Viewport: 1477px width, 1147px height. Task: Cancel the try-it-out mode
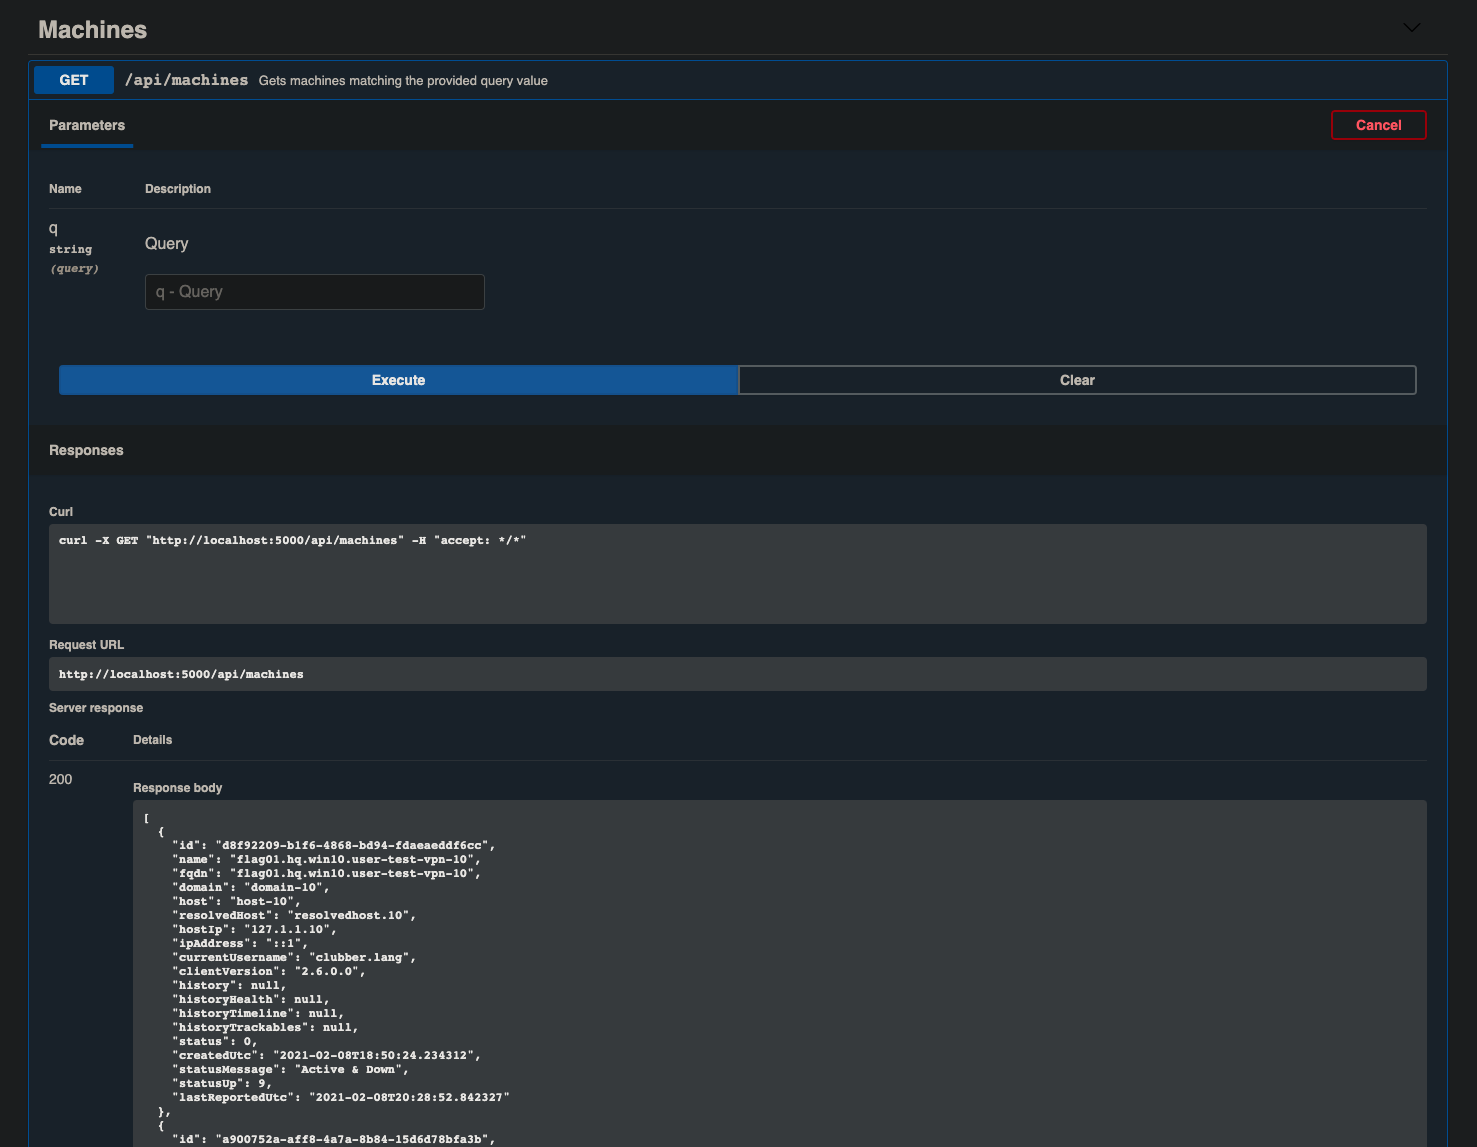(1378, 125)
